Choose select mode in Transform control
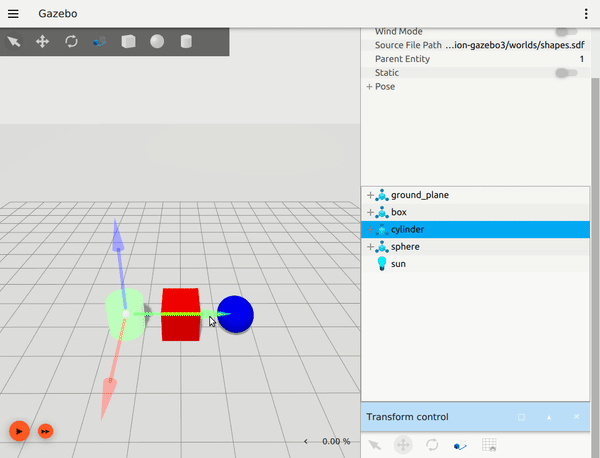 (x=375, y=445)
